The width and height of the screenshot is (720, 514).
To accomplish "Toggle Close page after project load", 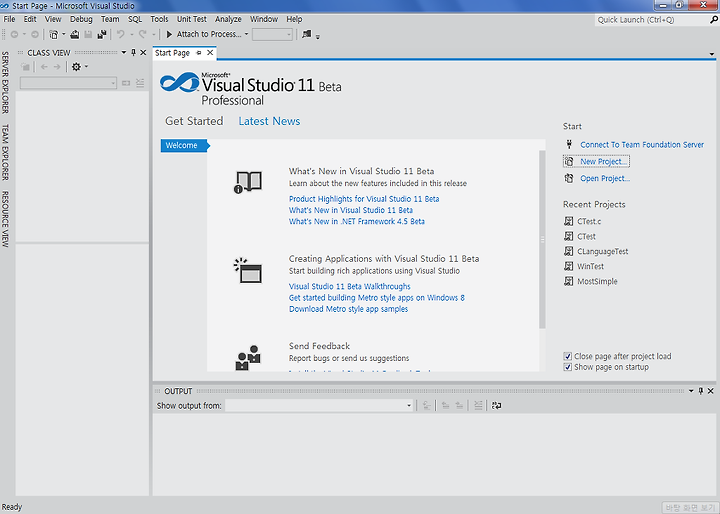I will click(x=568, y=356).
